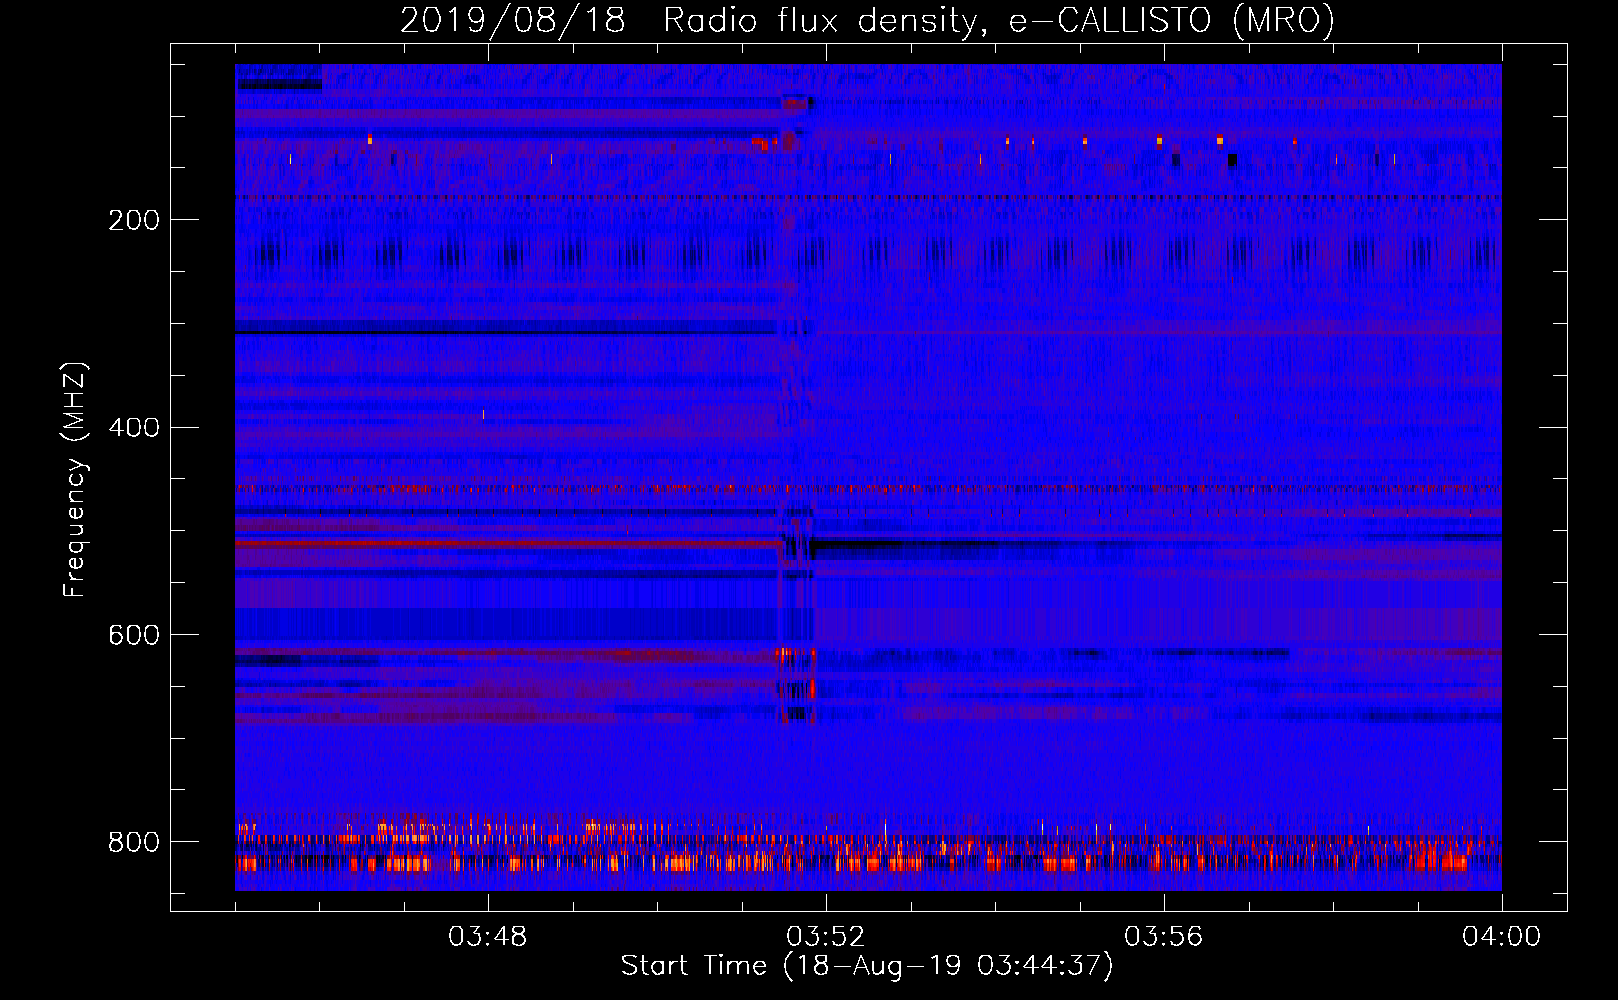
Task: Click the 400 frequency tick label
Action: 134,428
